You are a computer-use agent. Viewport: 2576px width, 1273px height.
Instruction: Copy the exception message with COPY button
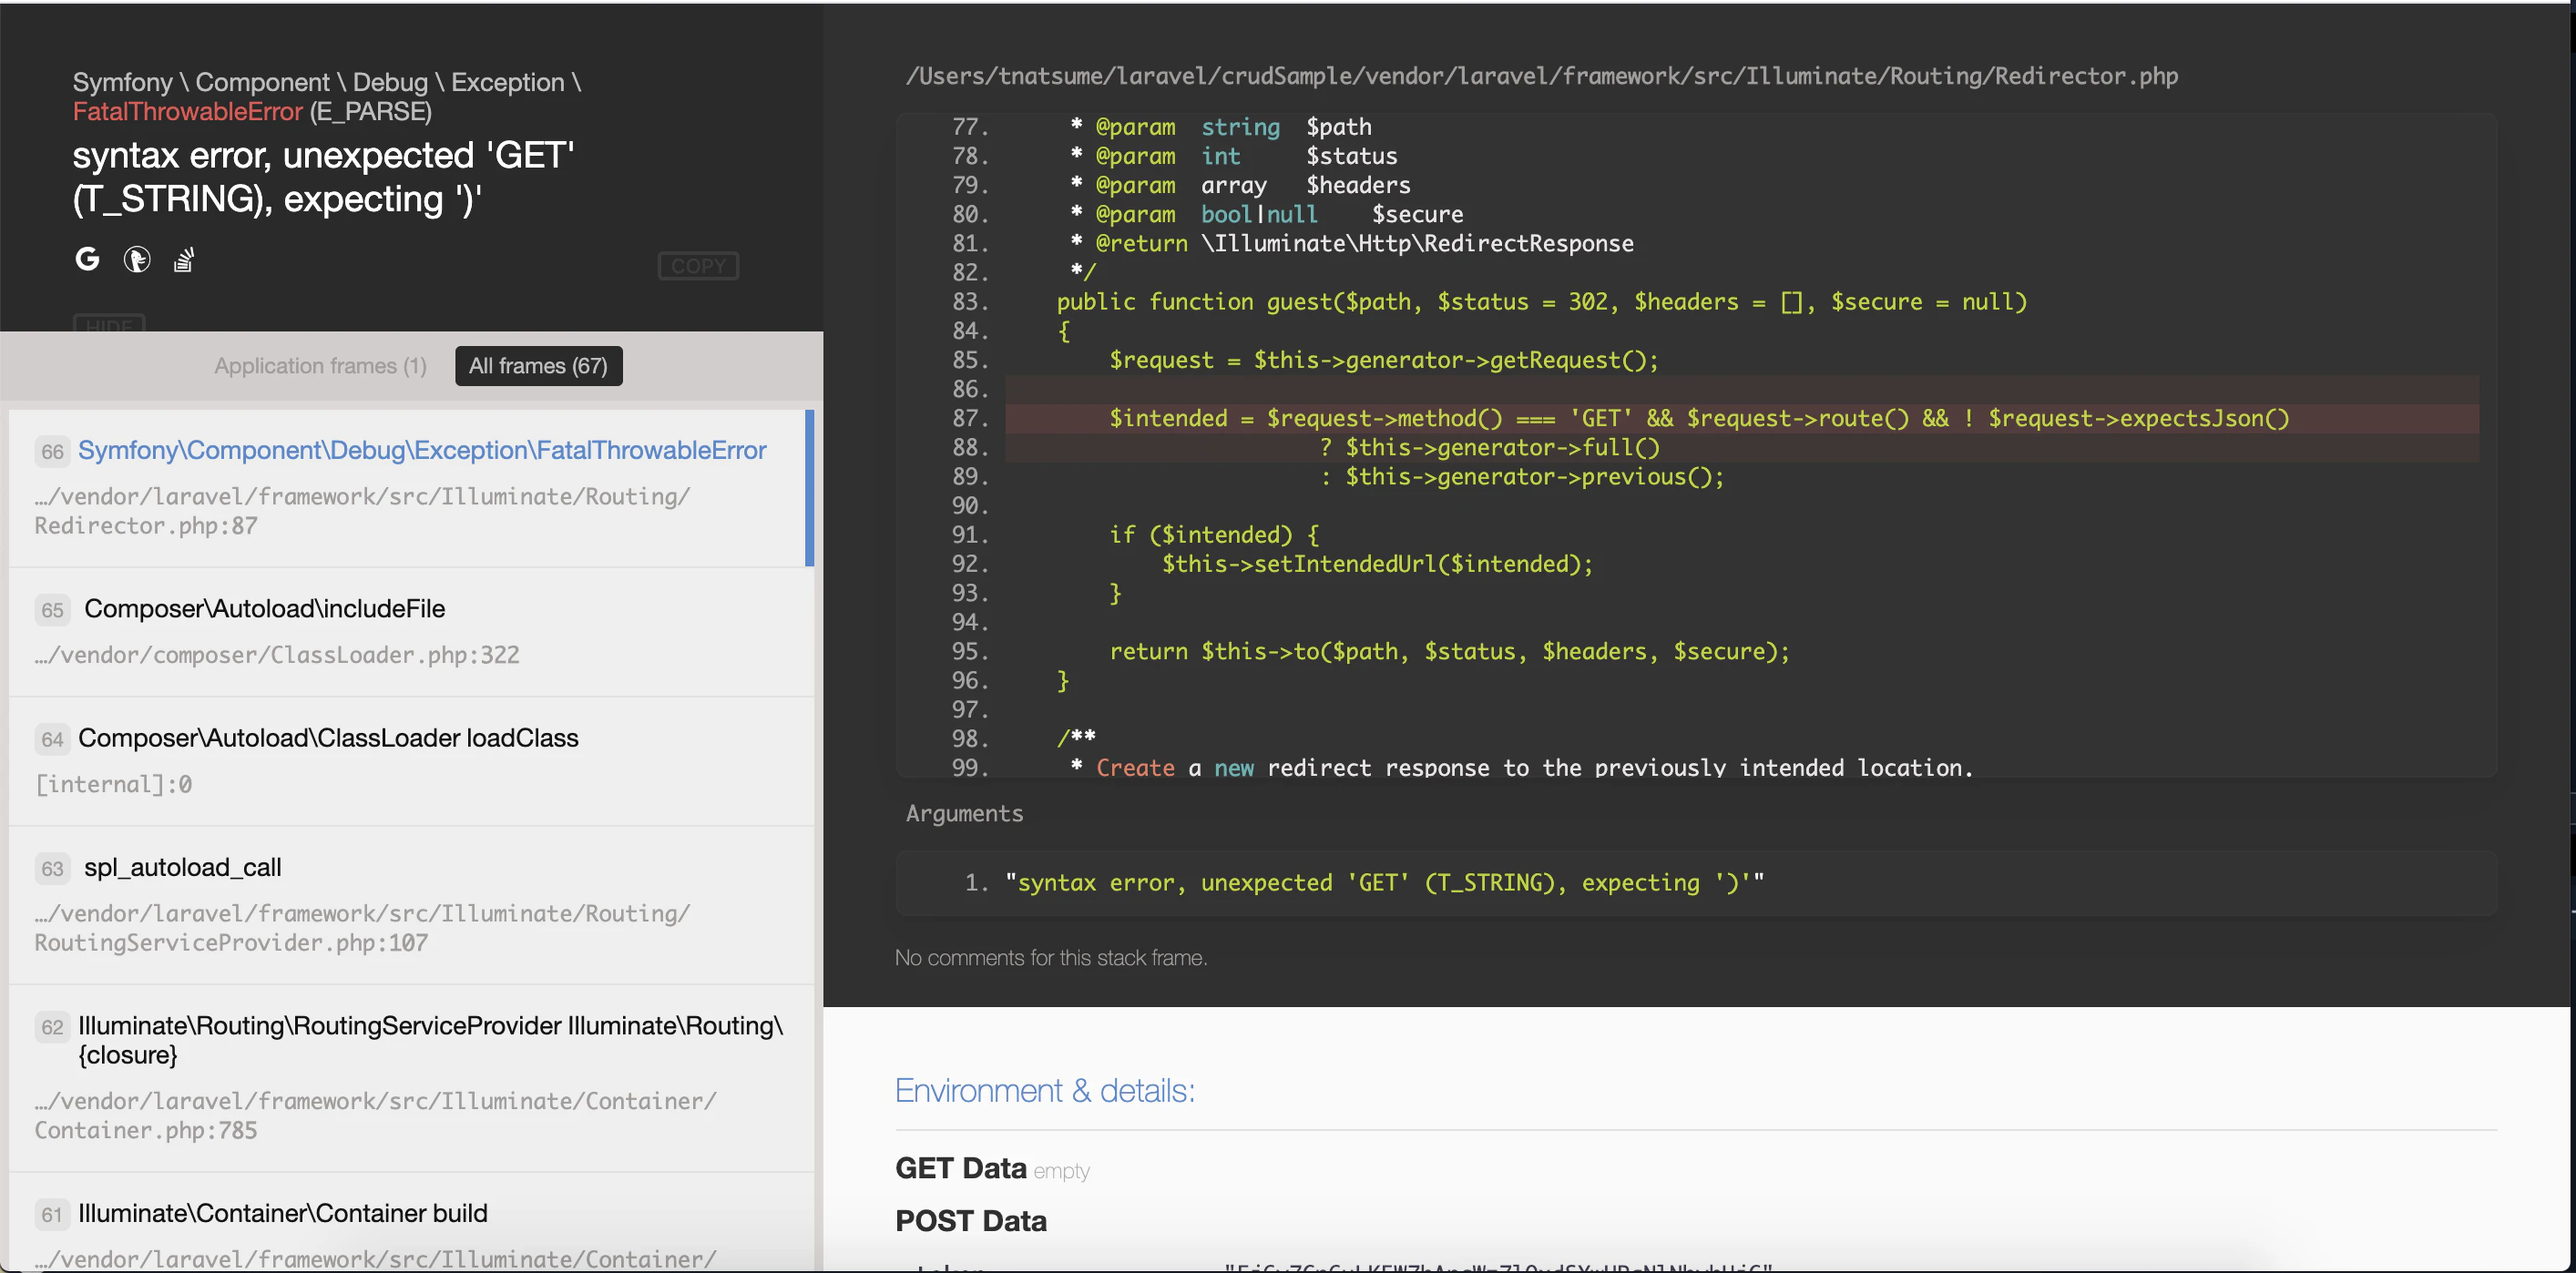[x=698, y=266]
